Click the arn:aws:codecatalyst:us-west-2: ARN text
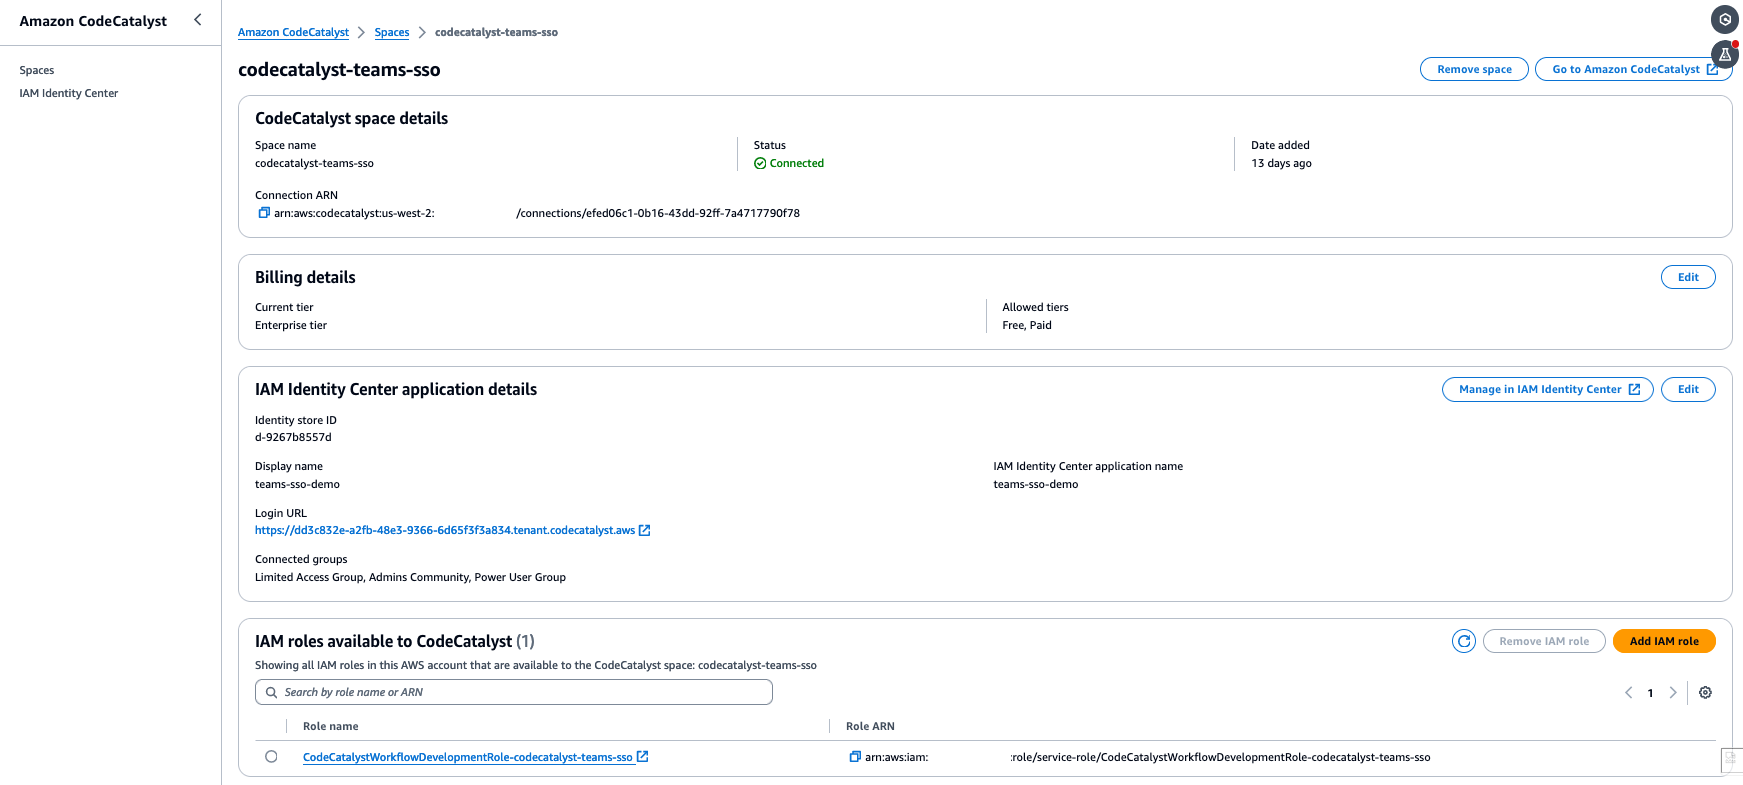The height and width of the screenshot is (785, 1743). point(354,213)
